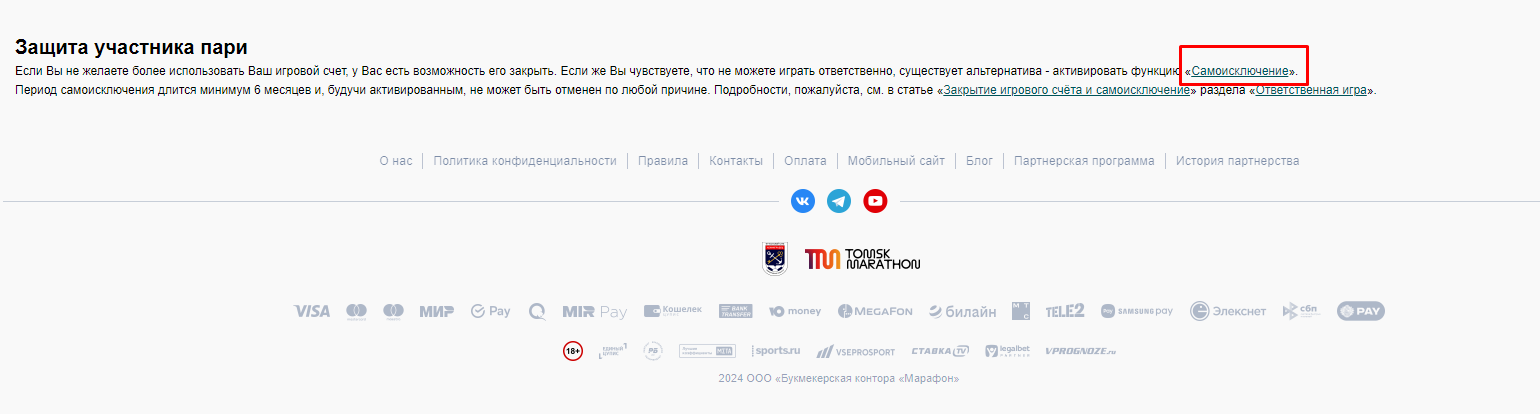Open История партнерства footer link

1237,161
